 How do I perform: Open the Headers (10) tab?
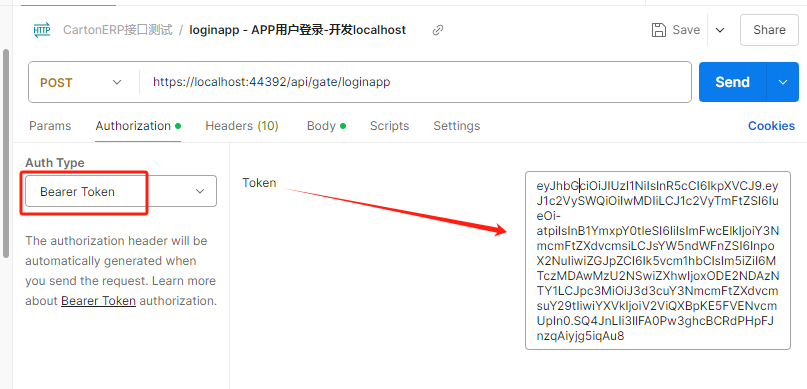pos(242,126)
